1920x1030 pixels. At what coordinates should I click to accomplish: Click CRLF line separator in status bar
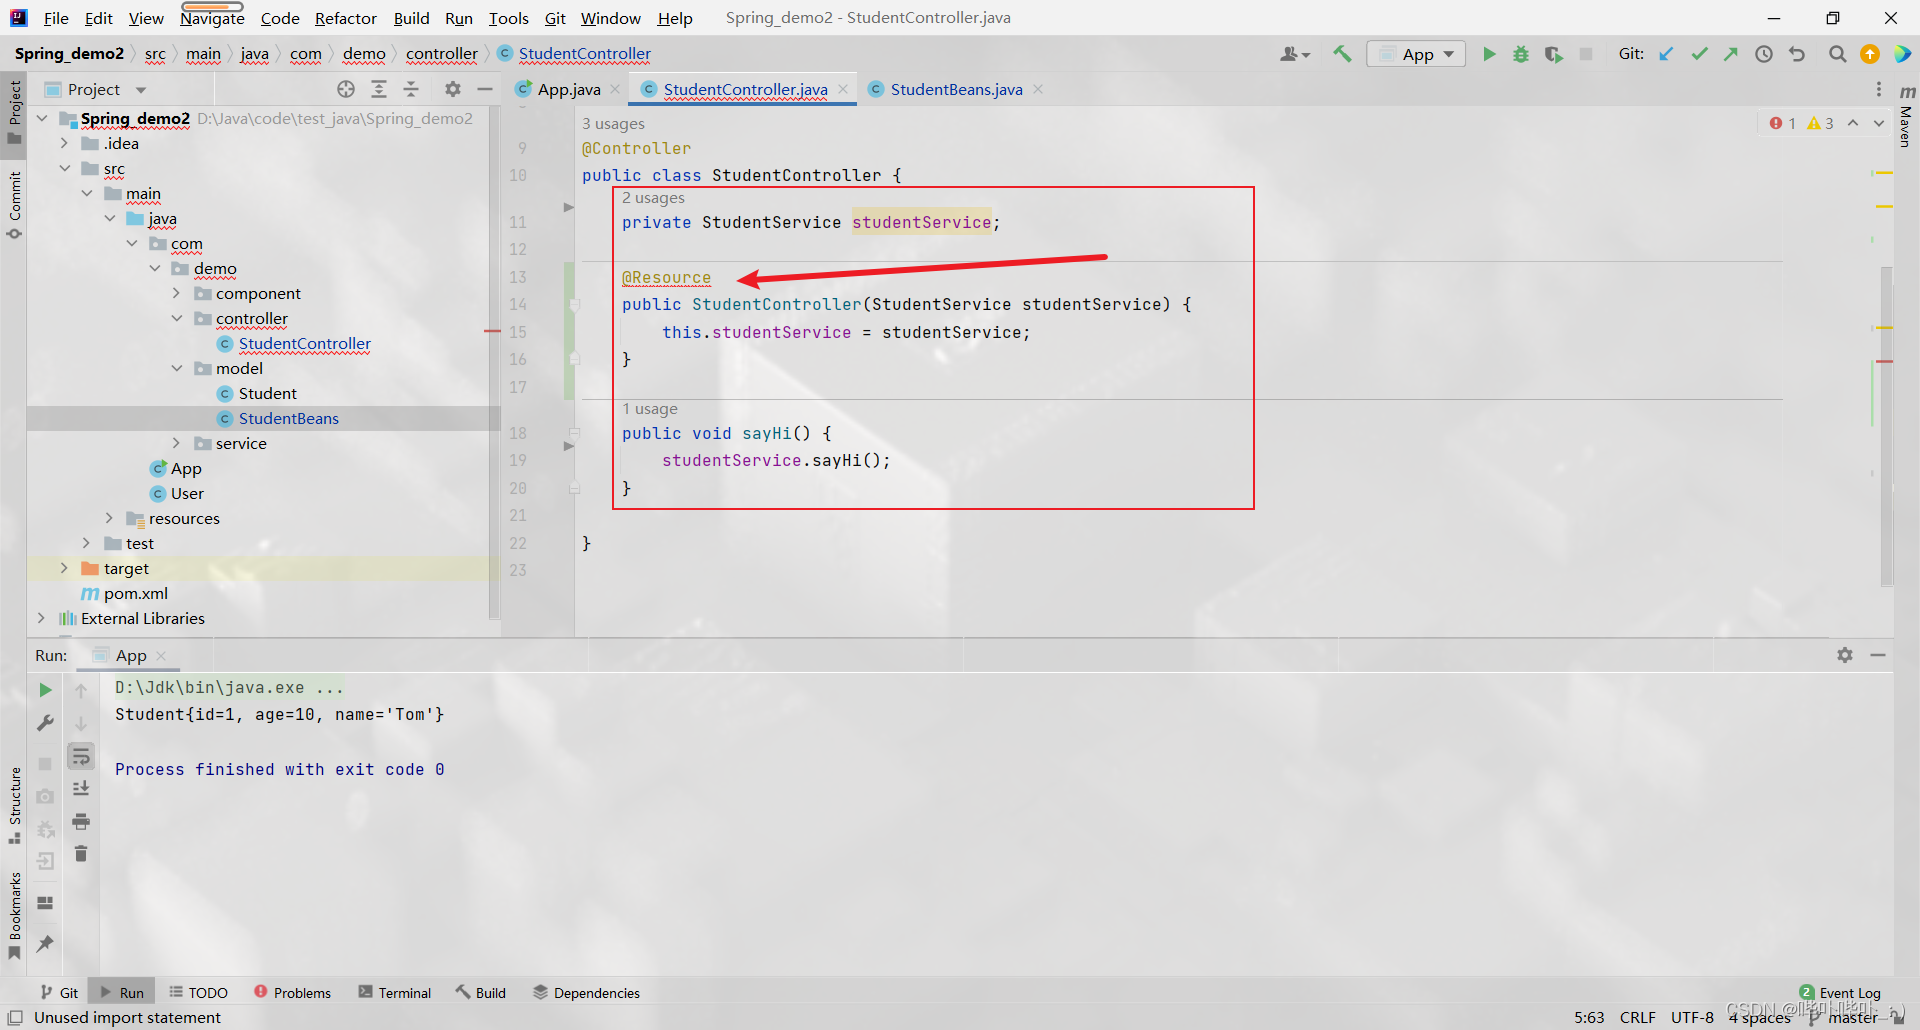tap(1637, 1017)
